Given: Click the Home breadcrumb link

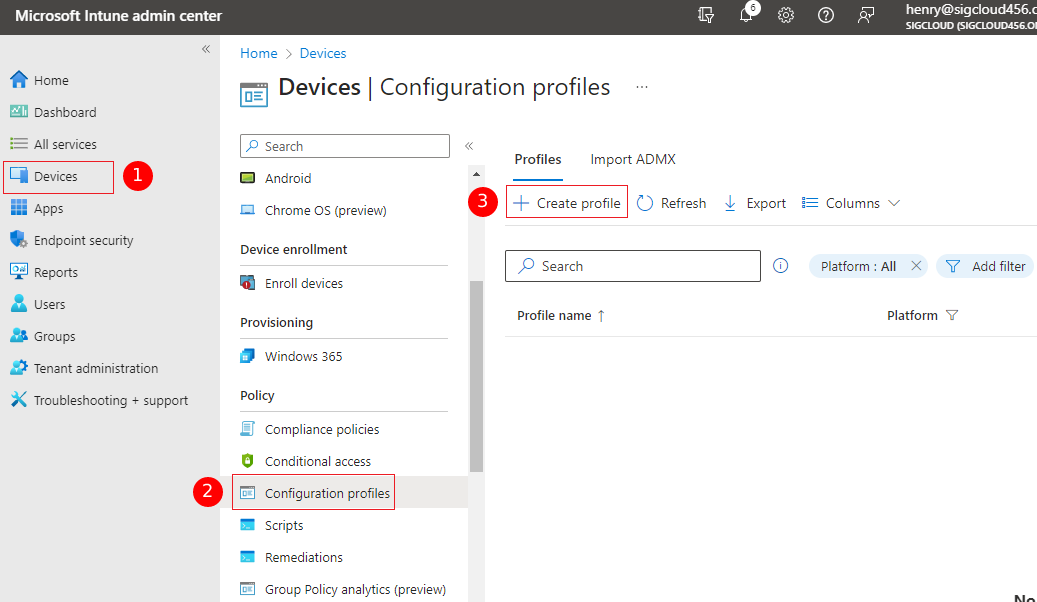Looking at the screenshot, I should [x=258, y=53].
